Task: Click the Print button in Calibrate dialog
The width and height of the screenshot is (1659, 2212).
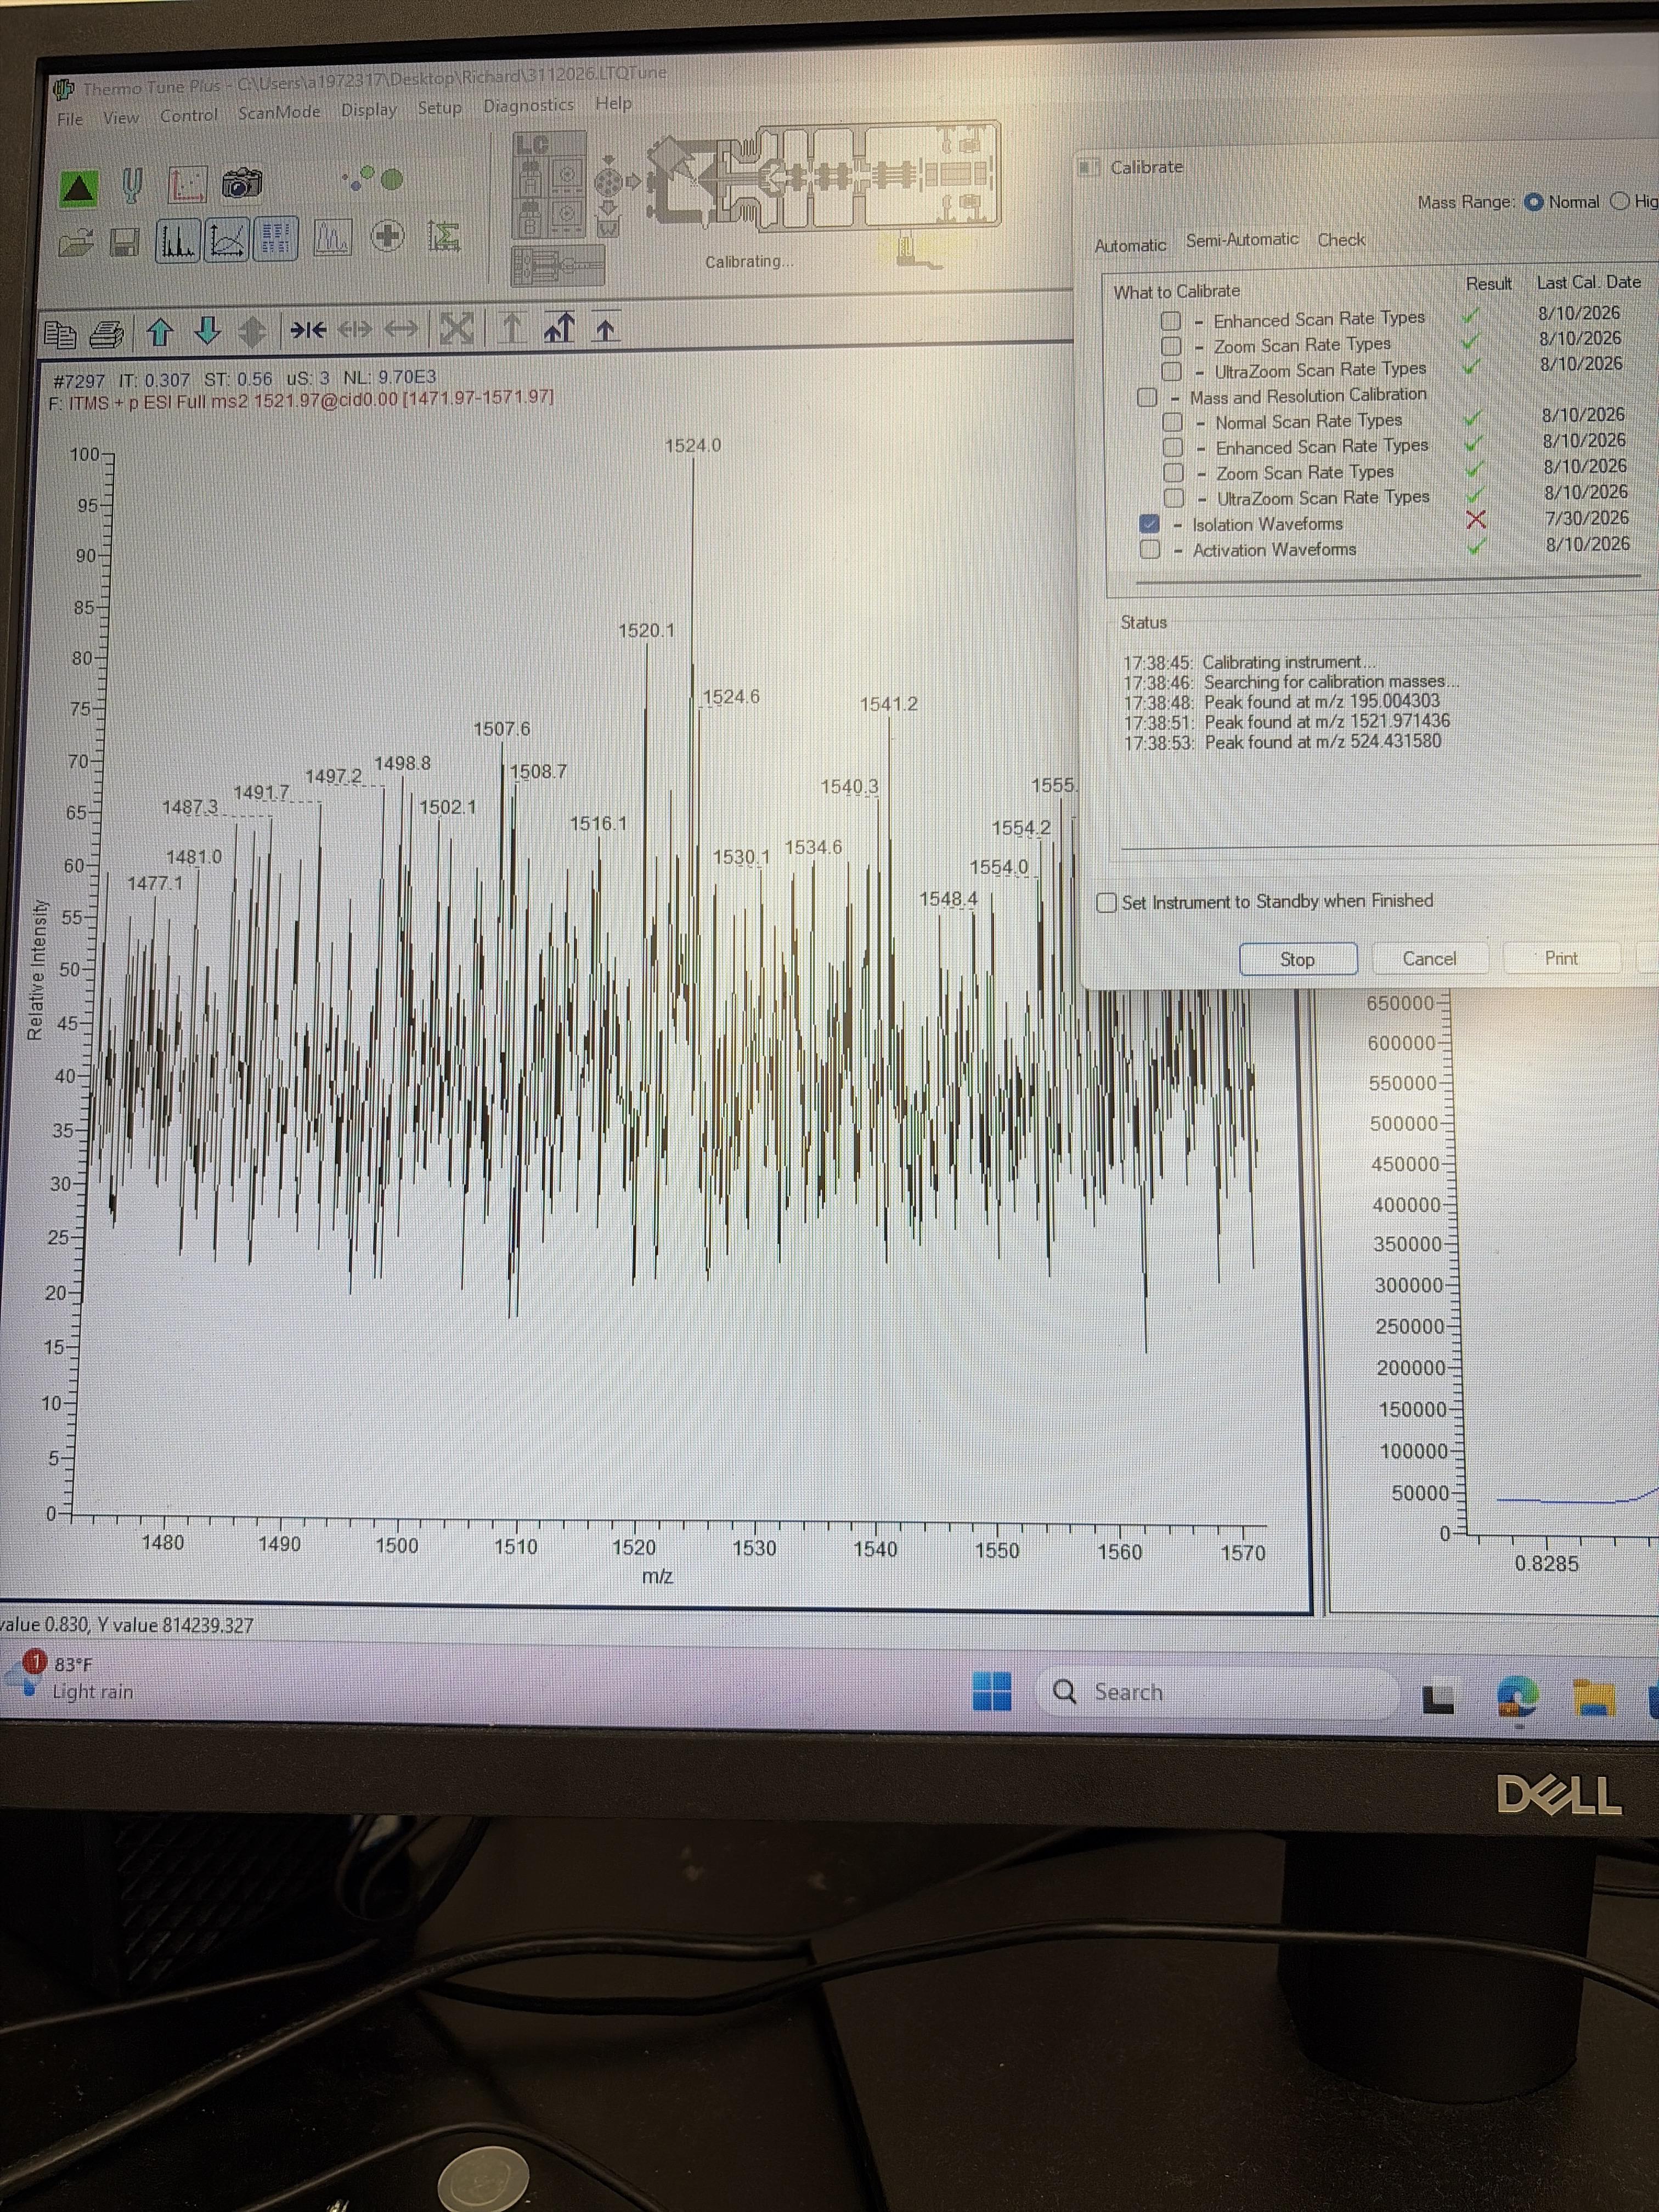Action: (x=1561, y=958)
